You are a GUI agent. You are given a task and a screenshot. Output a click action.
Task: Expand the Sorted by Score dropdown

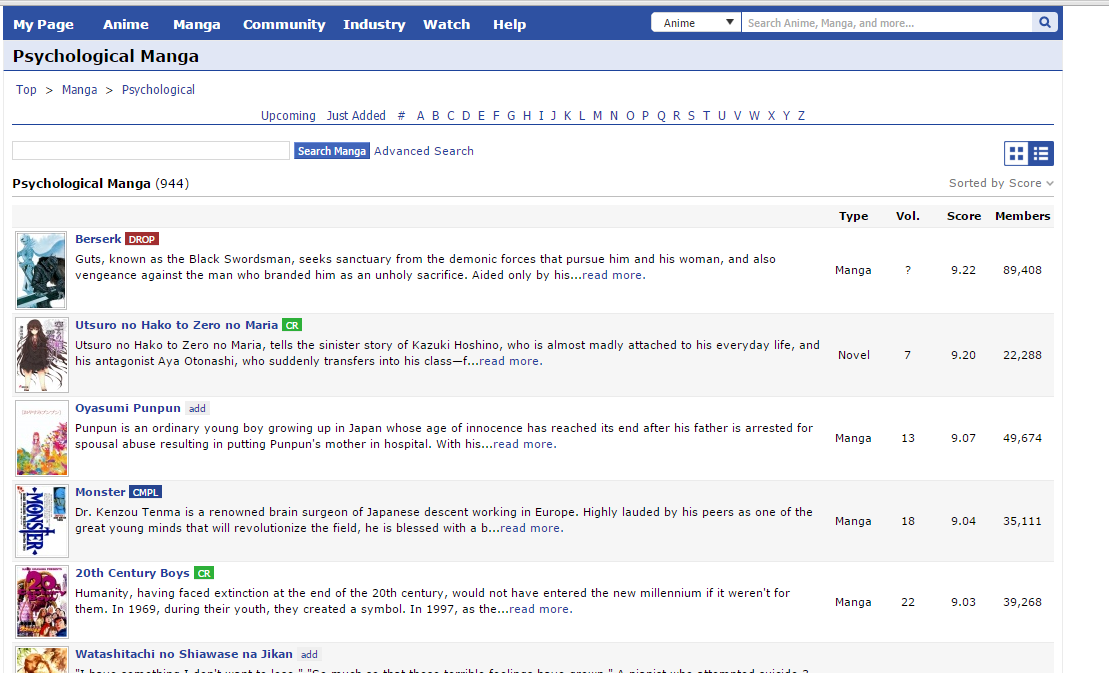click(x=1001, y=183)
